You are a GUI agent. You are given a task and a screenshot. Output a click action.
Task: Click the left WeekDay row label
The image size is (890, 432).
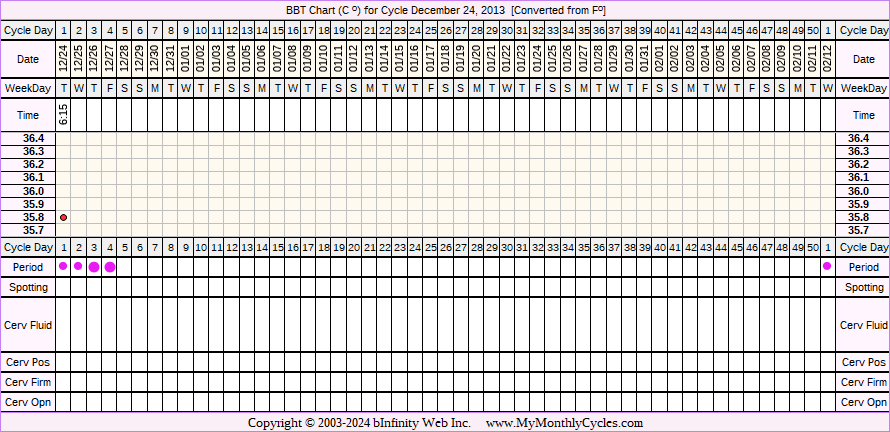pyautogui.click(x=28, y=89)
